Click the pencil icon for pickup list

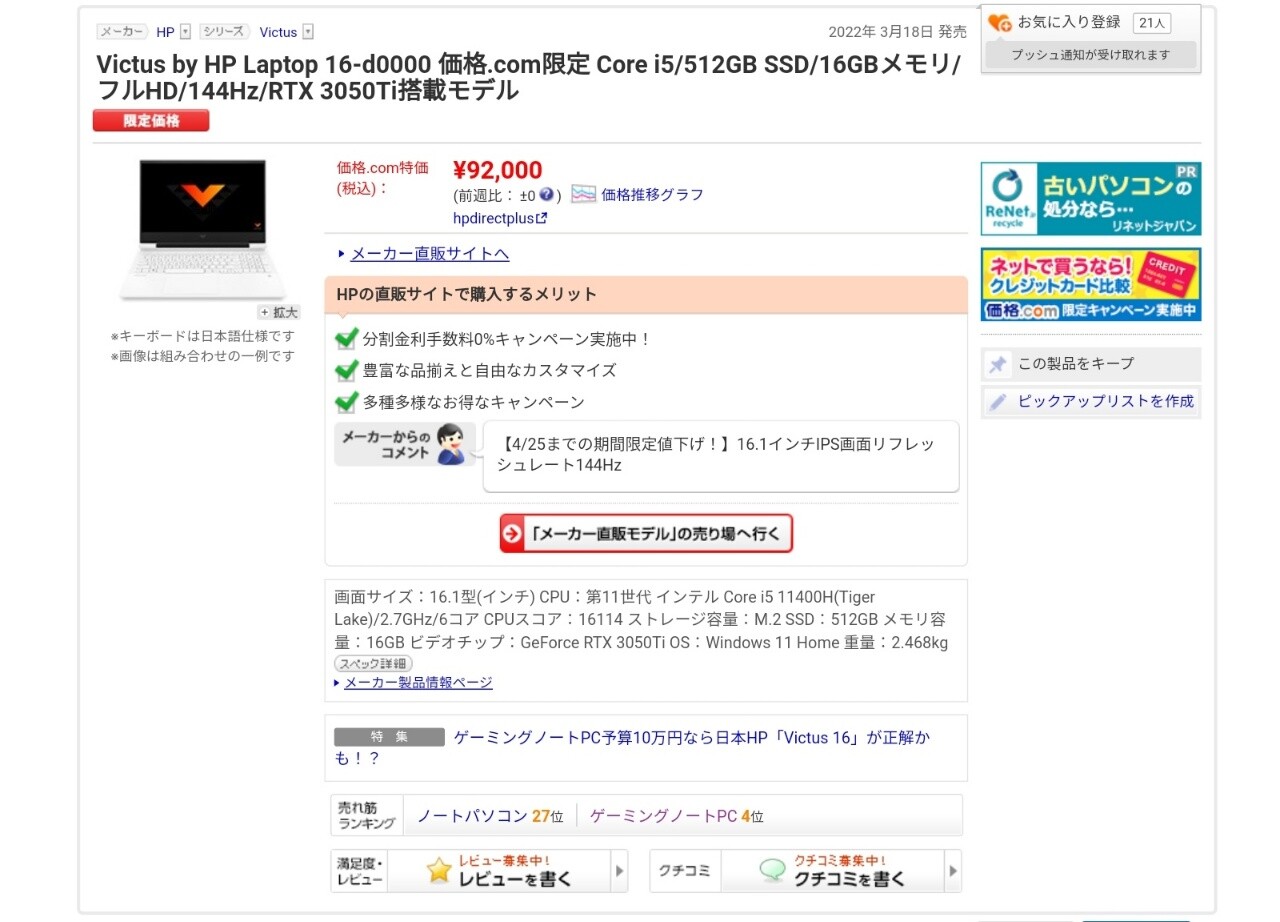[998, 402]
